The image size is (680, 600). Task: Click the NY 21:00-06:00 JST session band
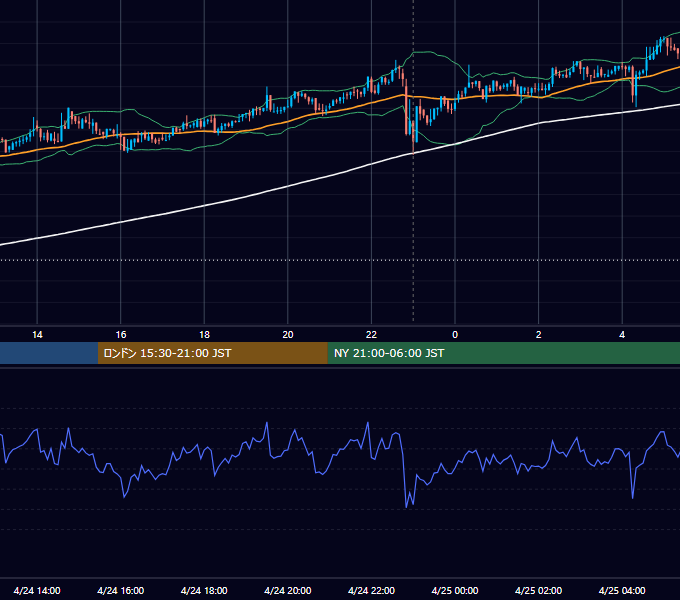click(503, 353)
